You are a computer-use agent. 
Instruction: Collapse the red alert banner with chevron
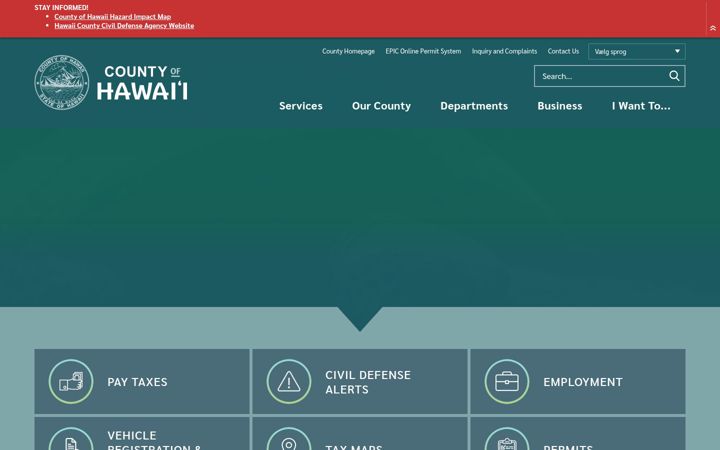click(x=713, y=28)
